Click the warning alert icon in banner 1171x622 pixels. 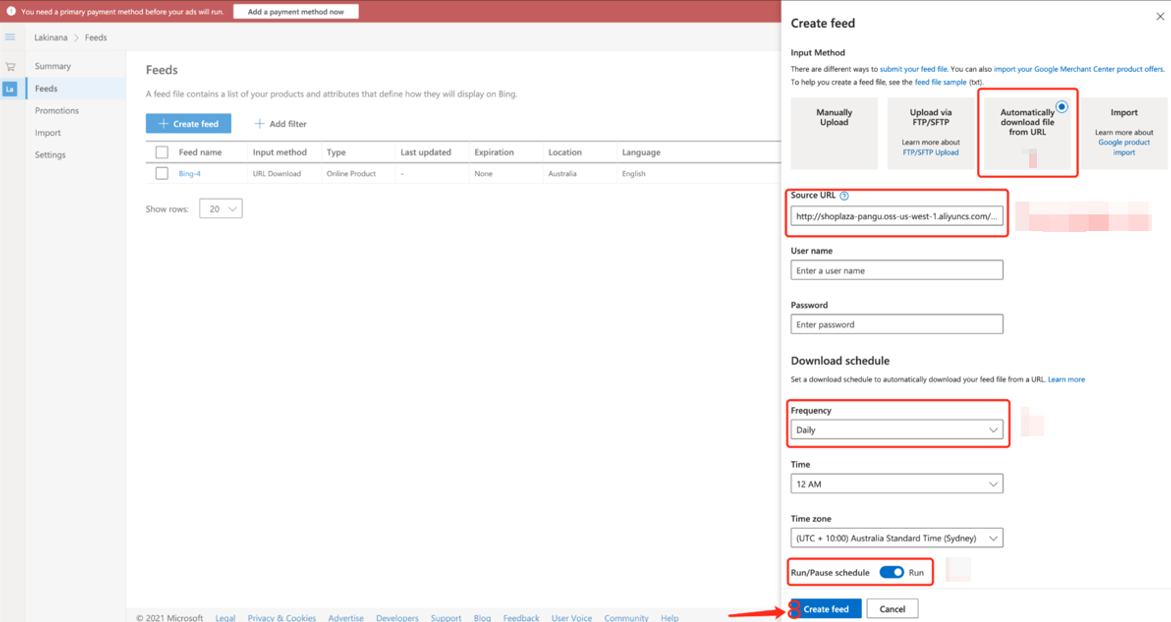click(10, 11)
